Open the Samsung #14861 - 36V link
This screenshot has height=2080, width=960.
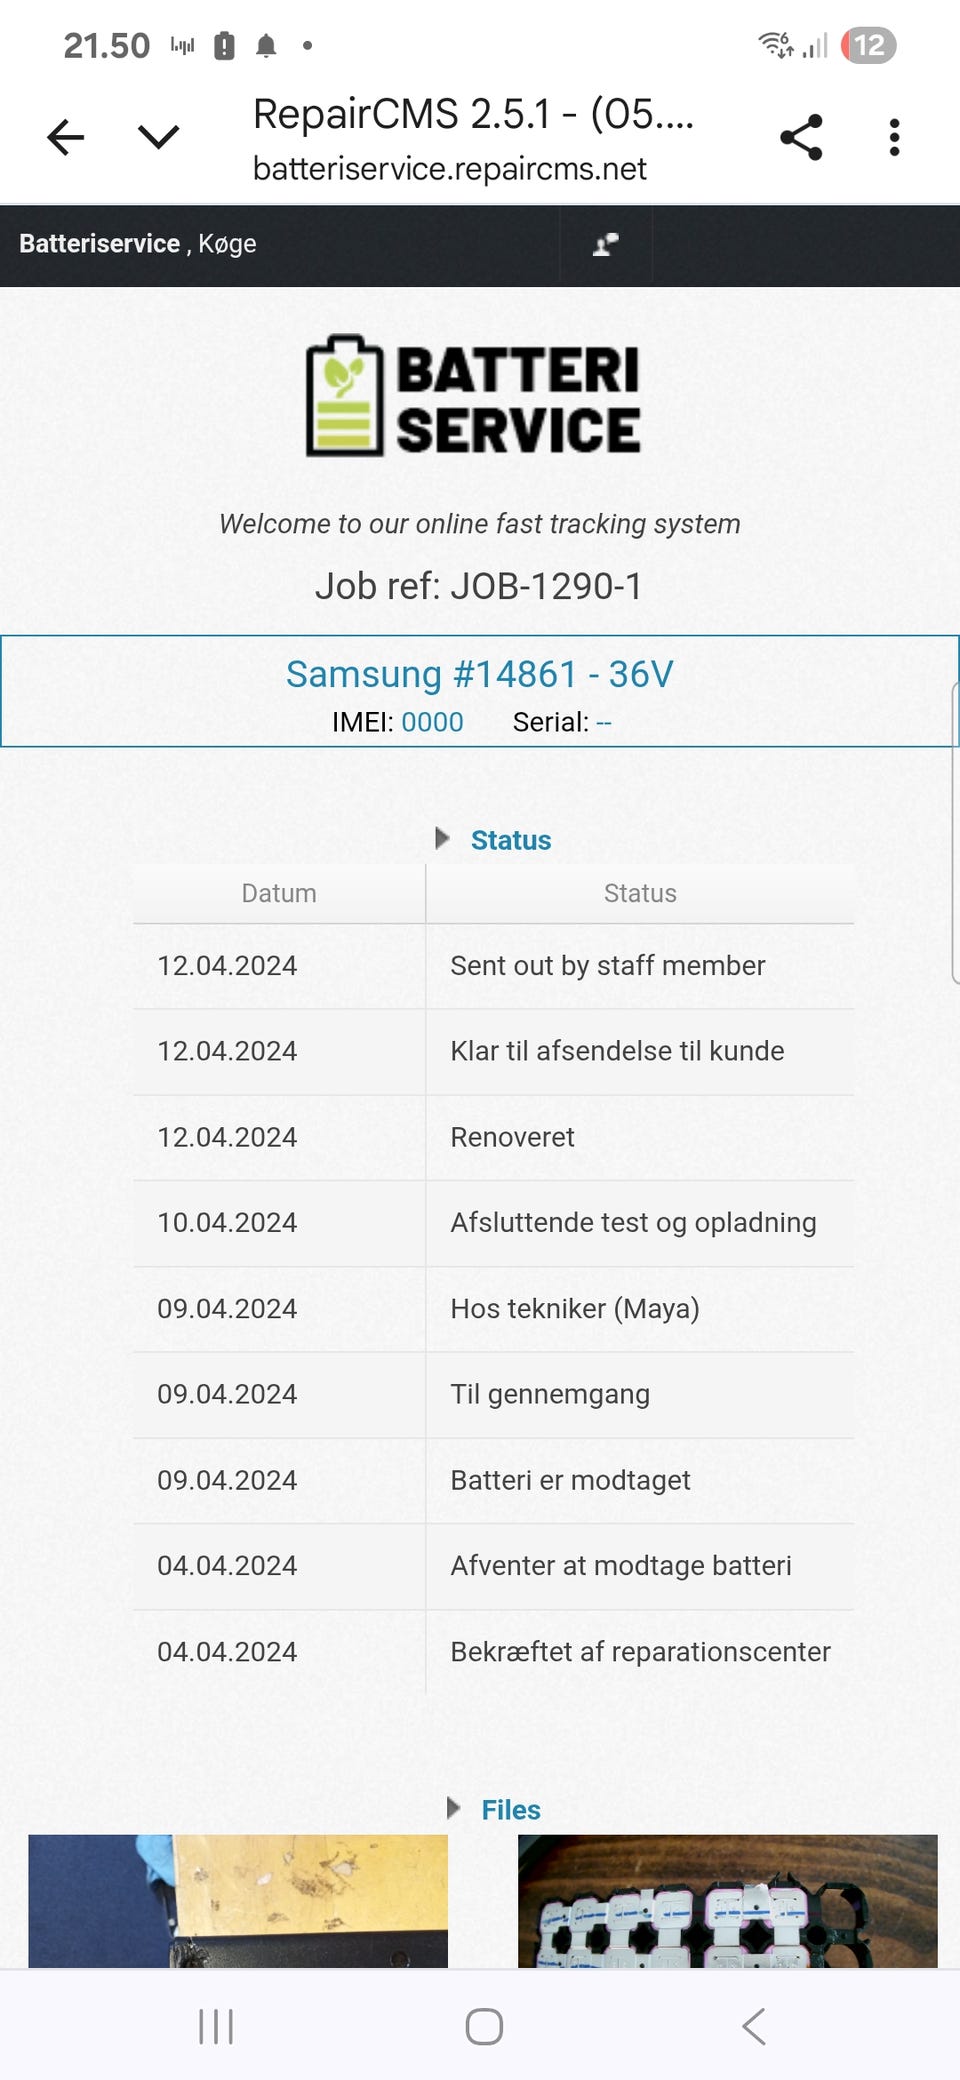coord(479,674)
